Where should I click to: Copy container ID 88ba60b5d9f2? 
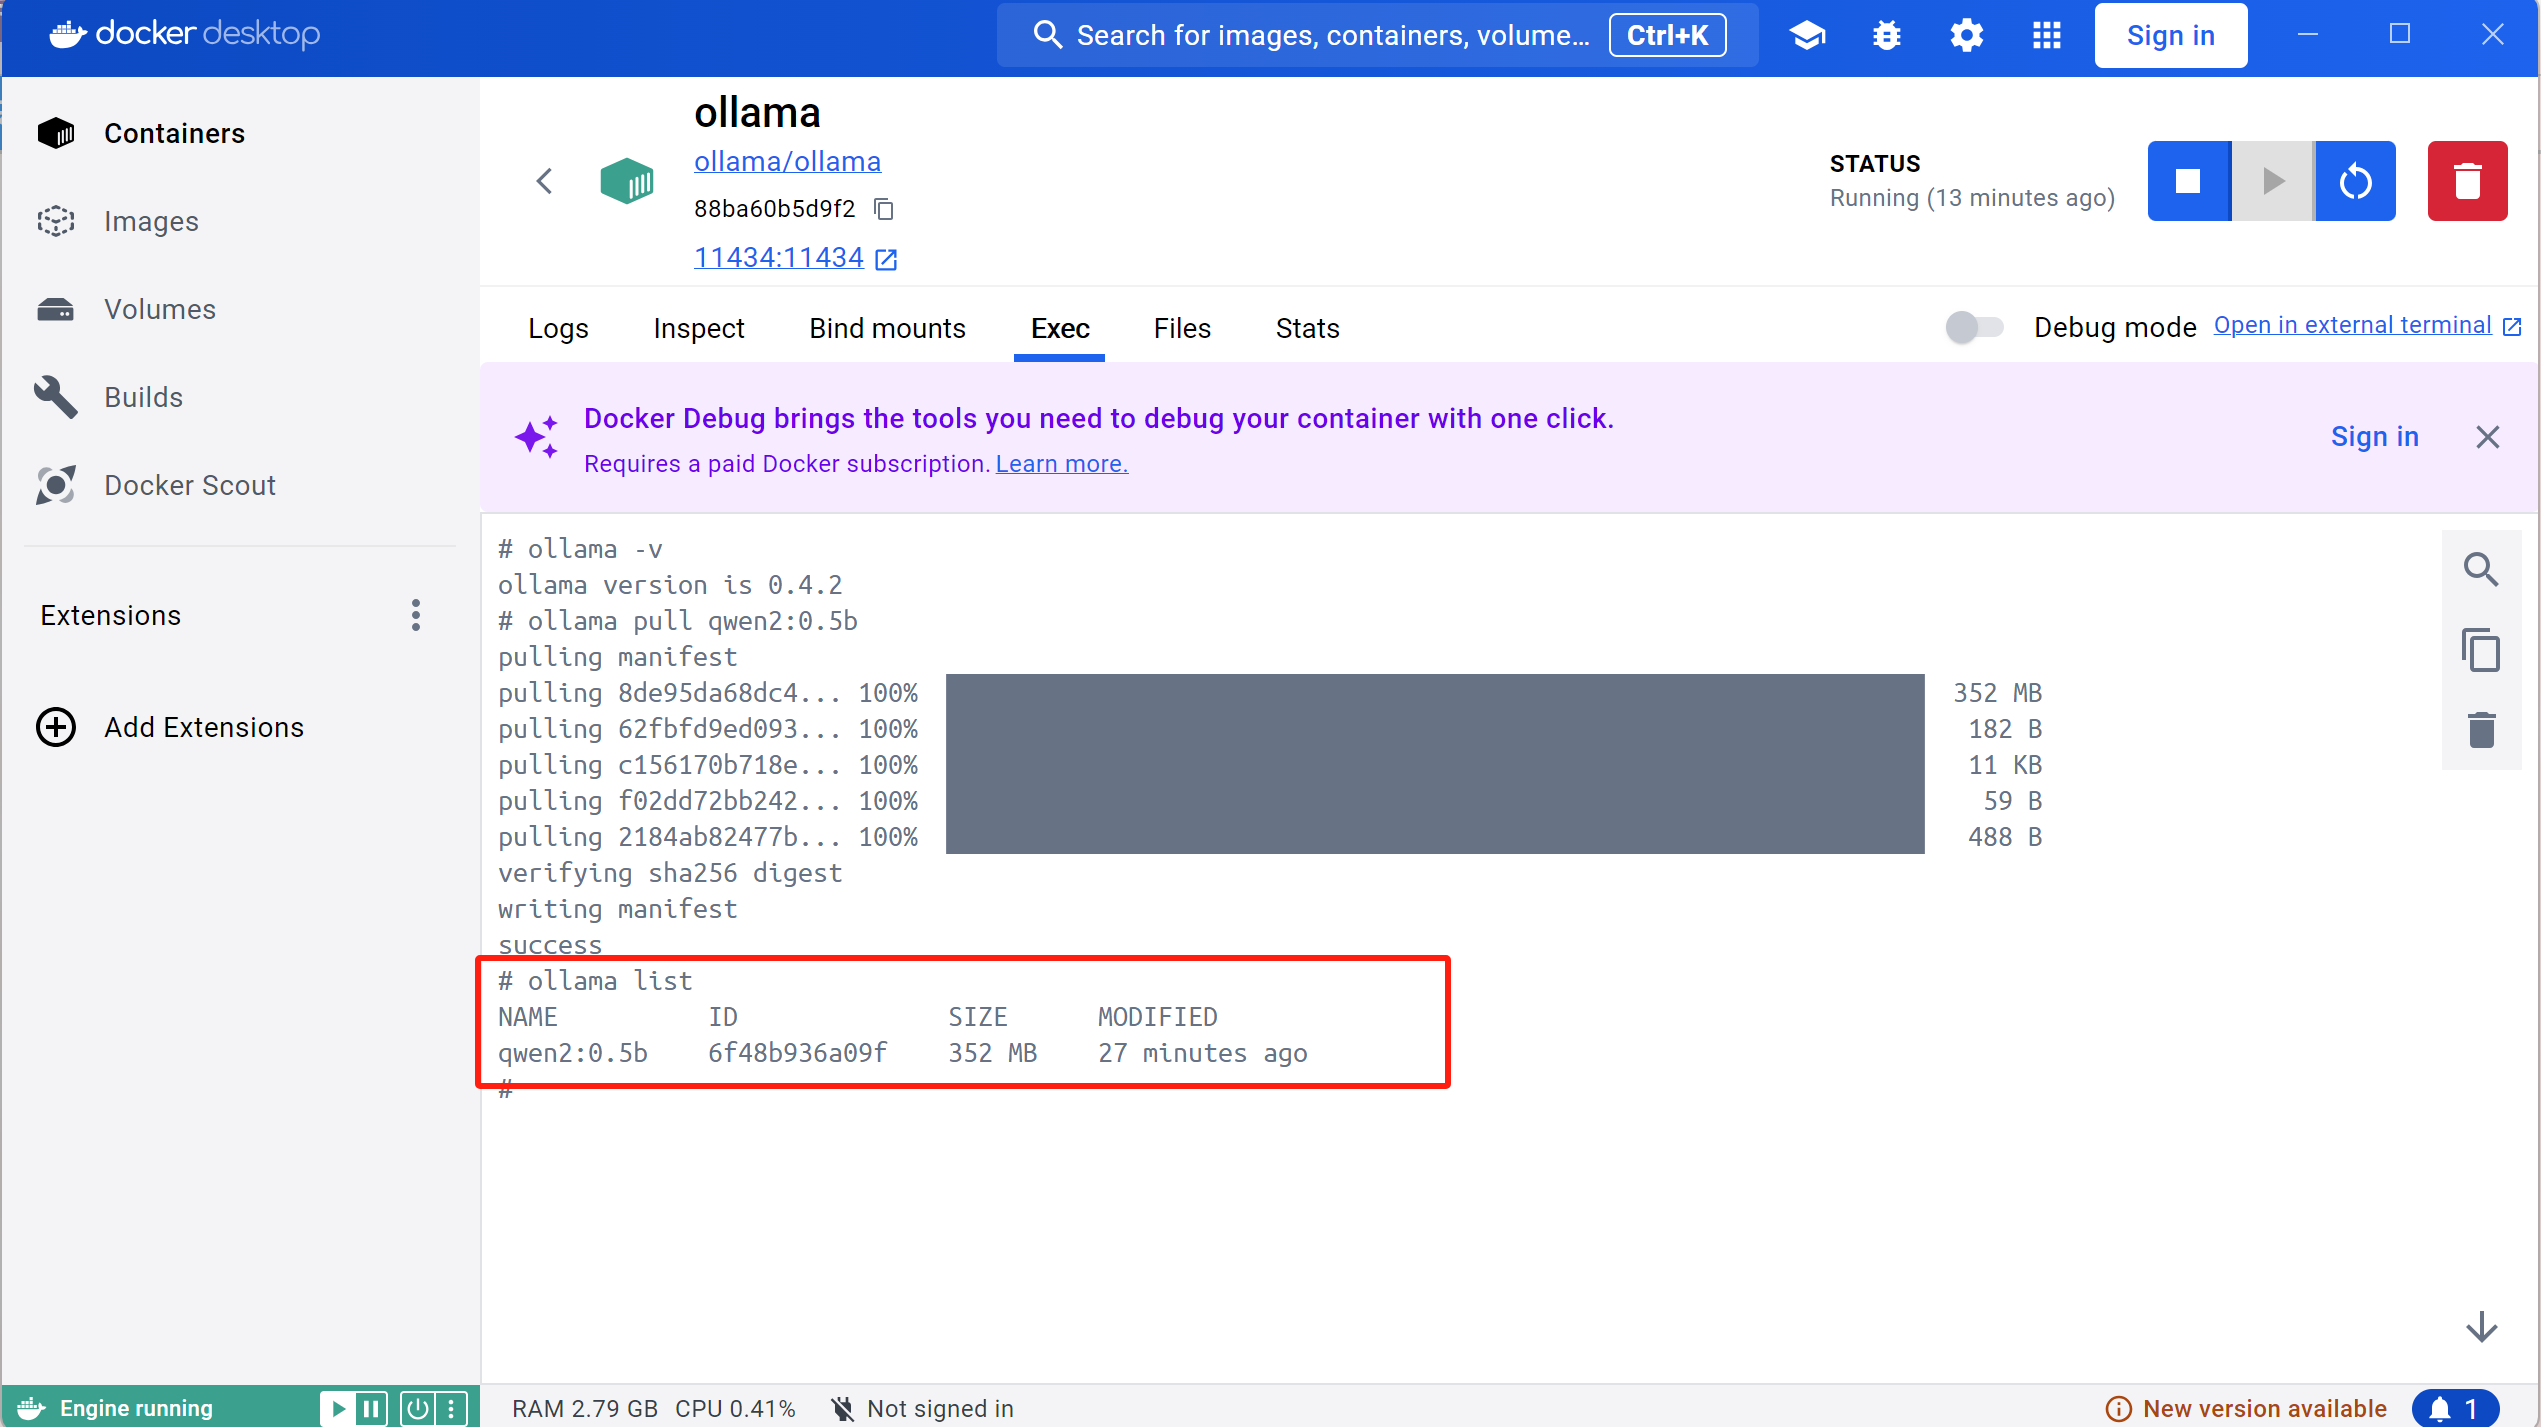tap(884, 209)
